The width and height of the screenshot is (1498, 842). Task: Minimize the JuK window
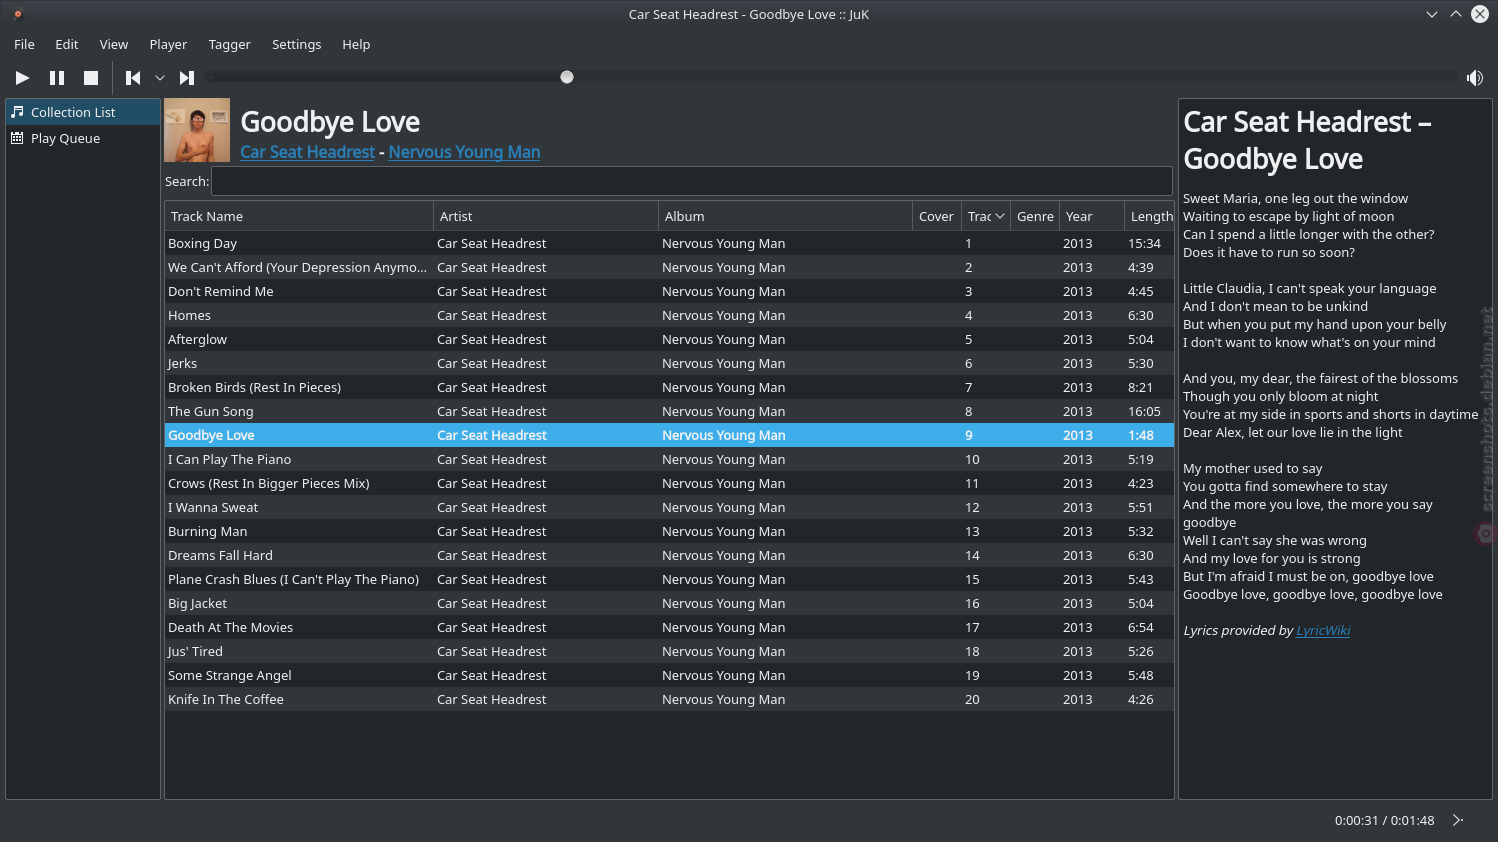[1432, 14]
